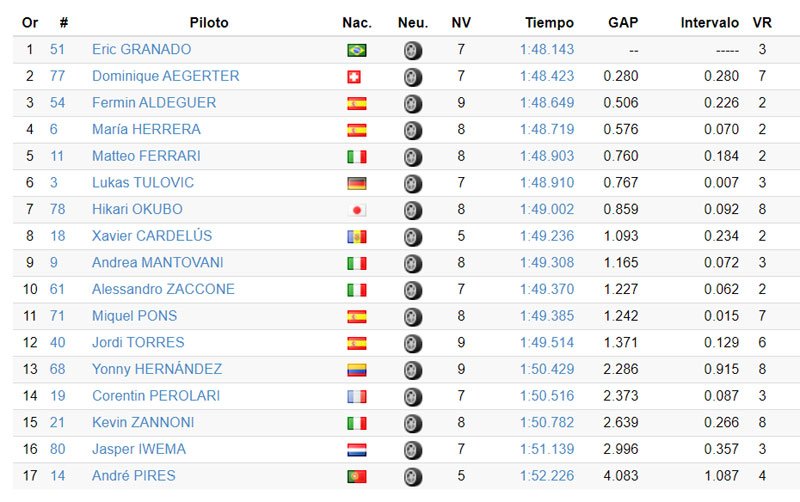Viewport: 800px width, 502px height.
Task: Click Switzerland flag in Dominique Aegerter's row
Action: [x=356, y=76]
